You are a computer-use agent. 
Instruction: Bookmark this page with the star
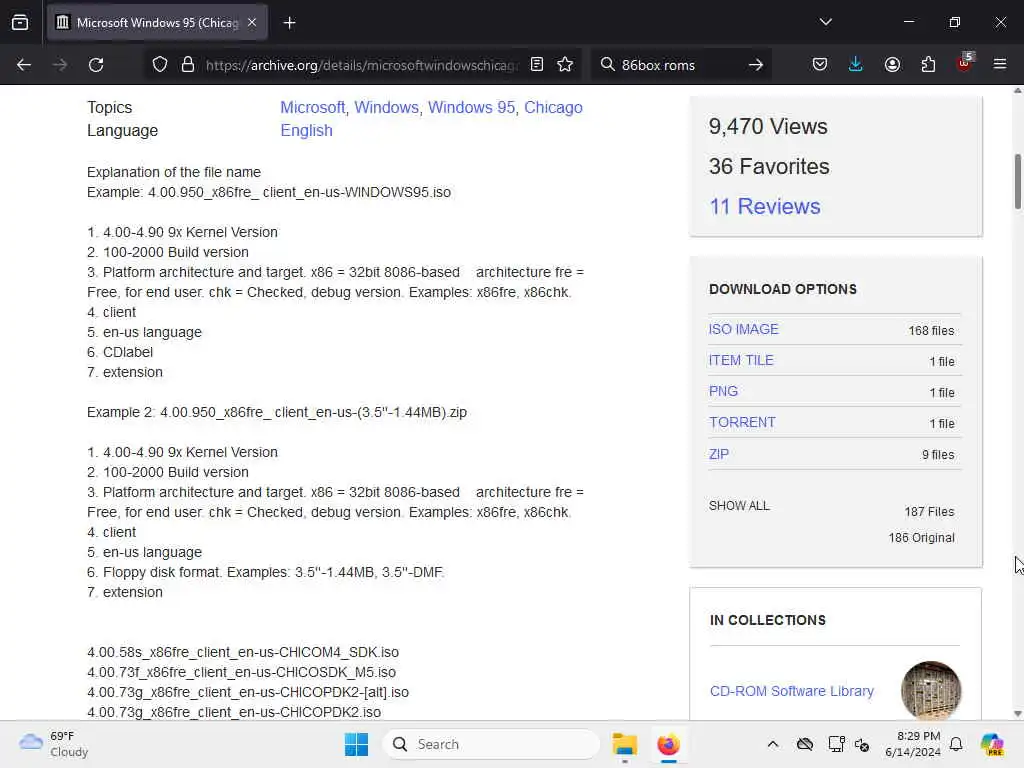[565, 65]
